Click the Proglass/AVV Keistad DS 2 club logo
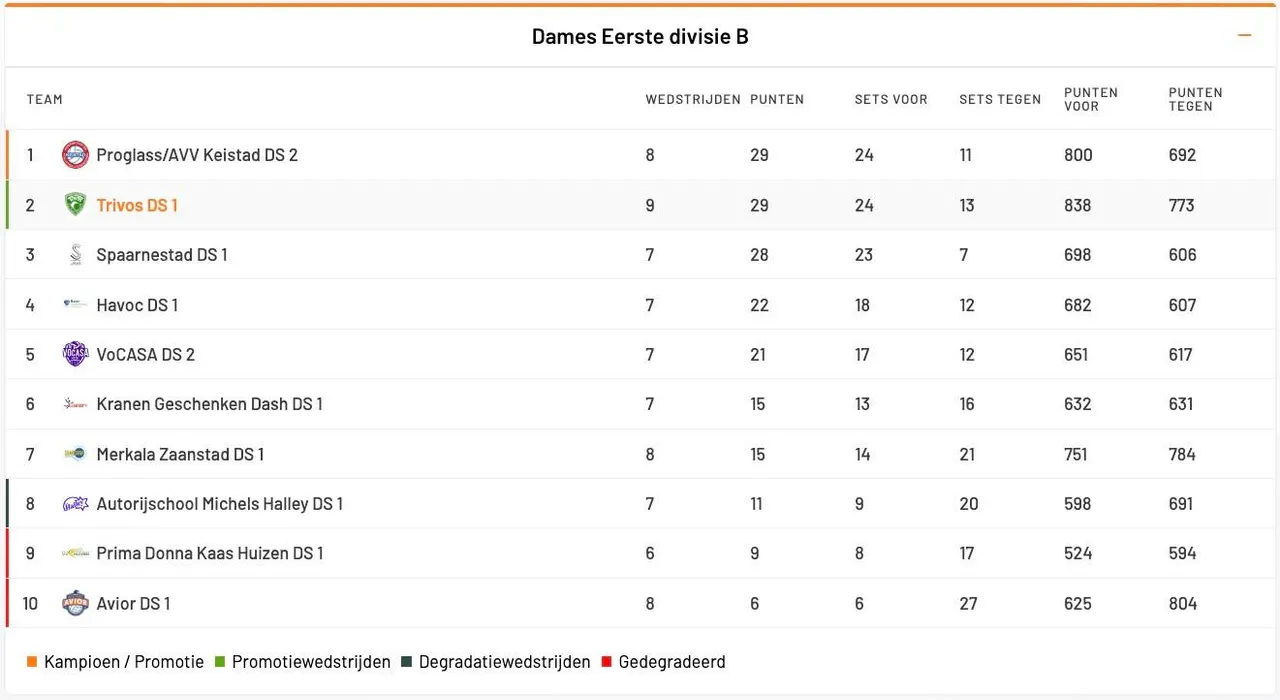The width and height of the screenshot is (1280, 700). coord(75,155)
